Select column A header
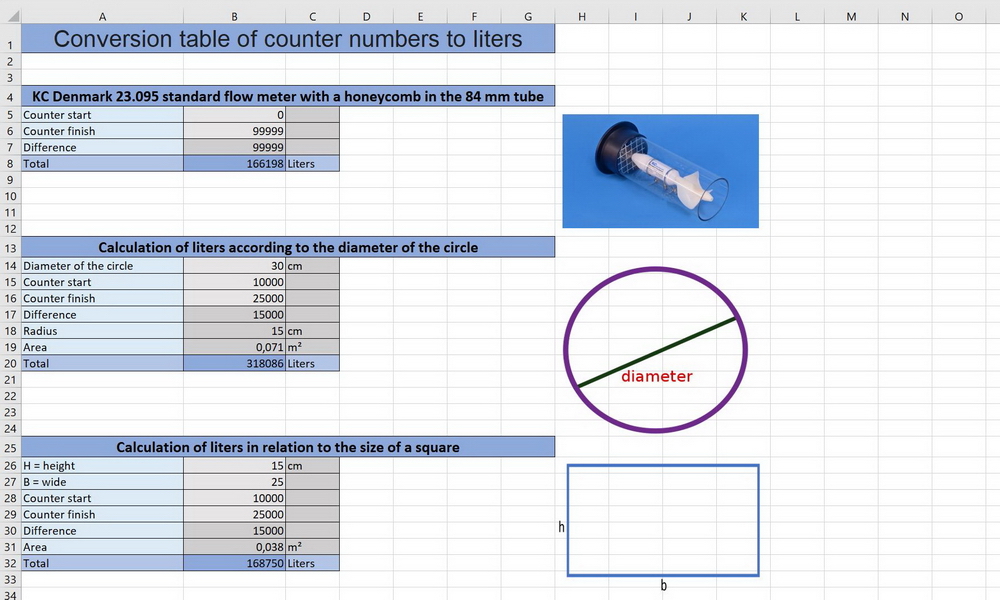This screenshot has height=600, width=1000. (102, 16)
